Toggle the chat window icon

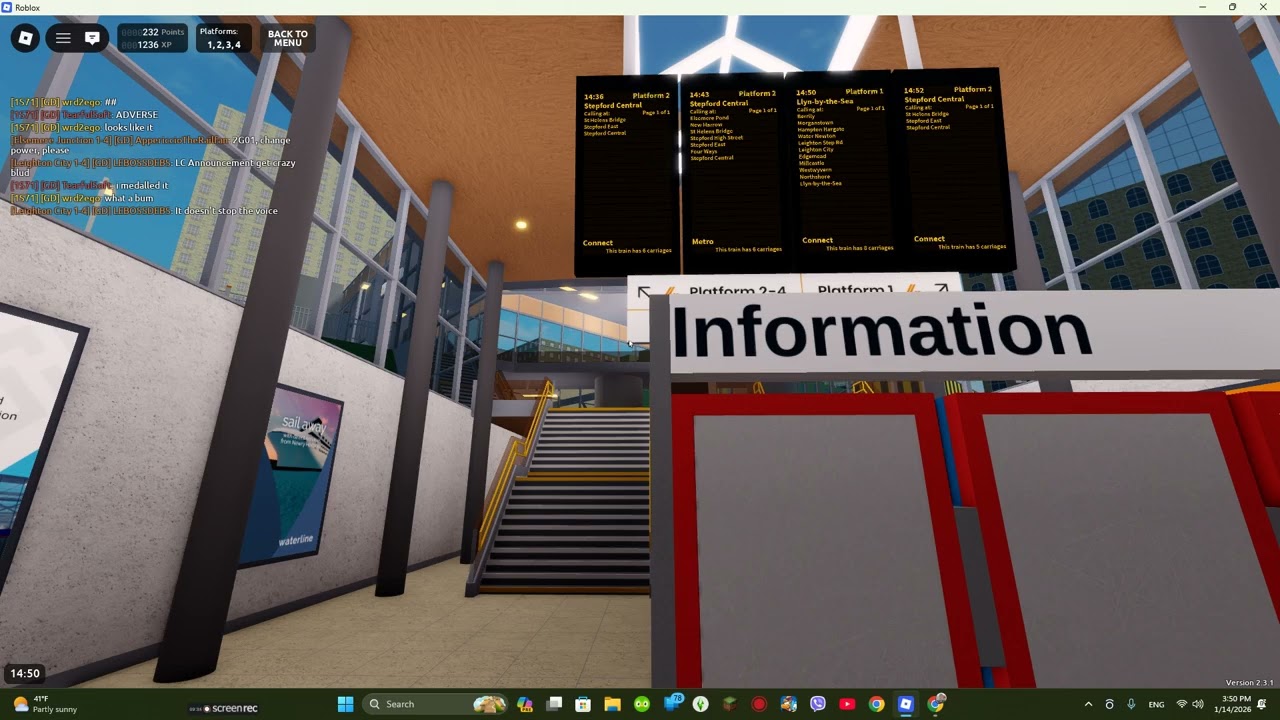pos(92,38)
